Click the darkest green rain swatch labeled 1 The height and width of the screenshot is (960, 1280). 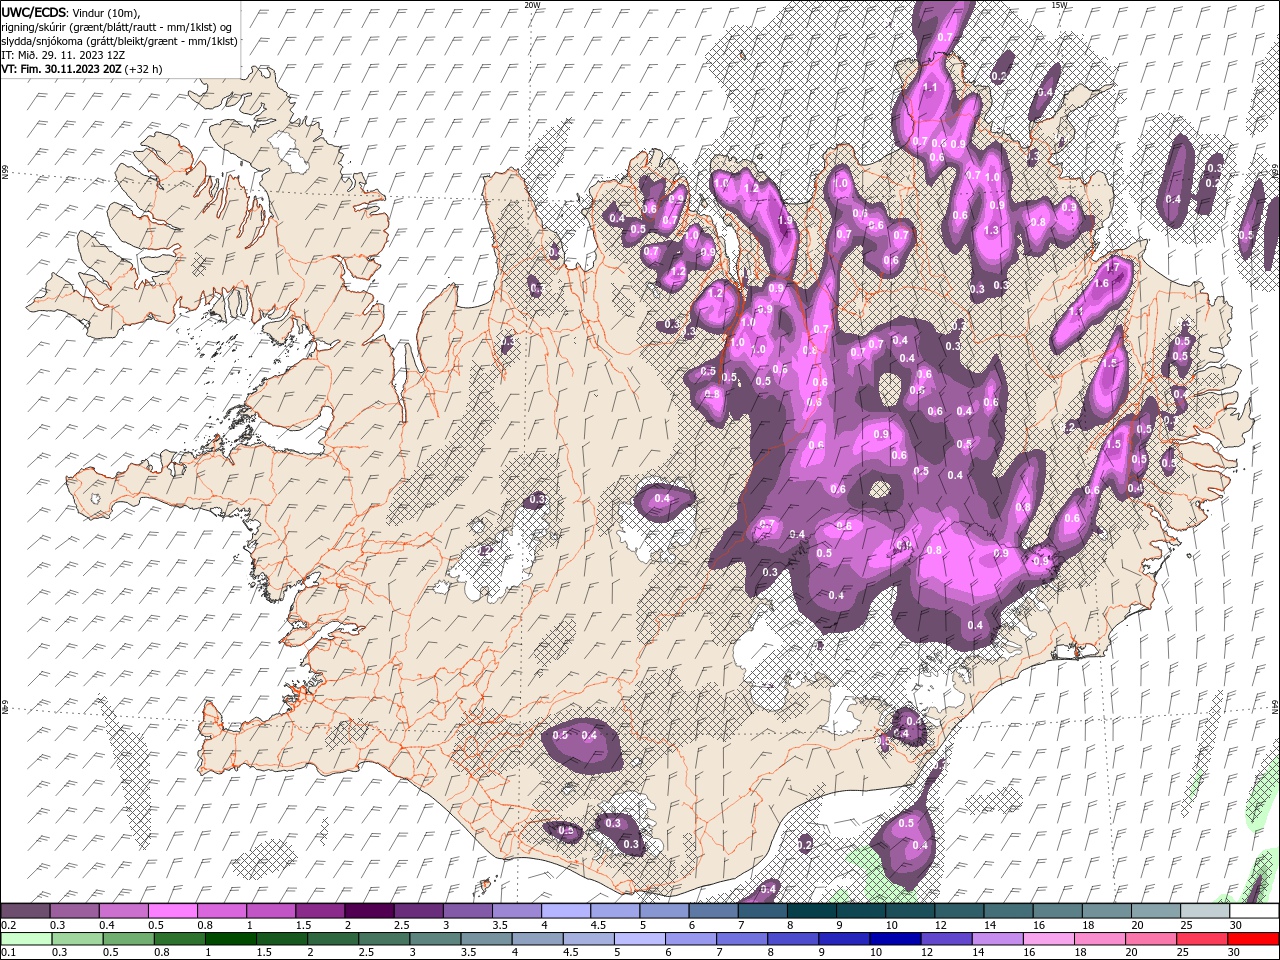point(230,939)
